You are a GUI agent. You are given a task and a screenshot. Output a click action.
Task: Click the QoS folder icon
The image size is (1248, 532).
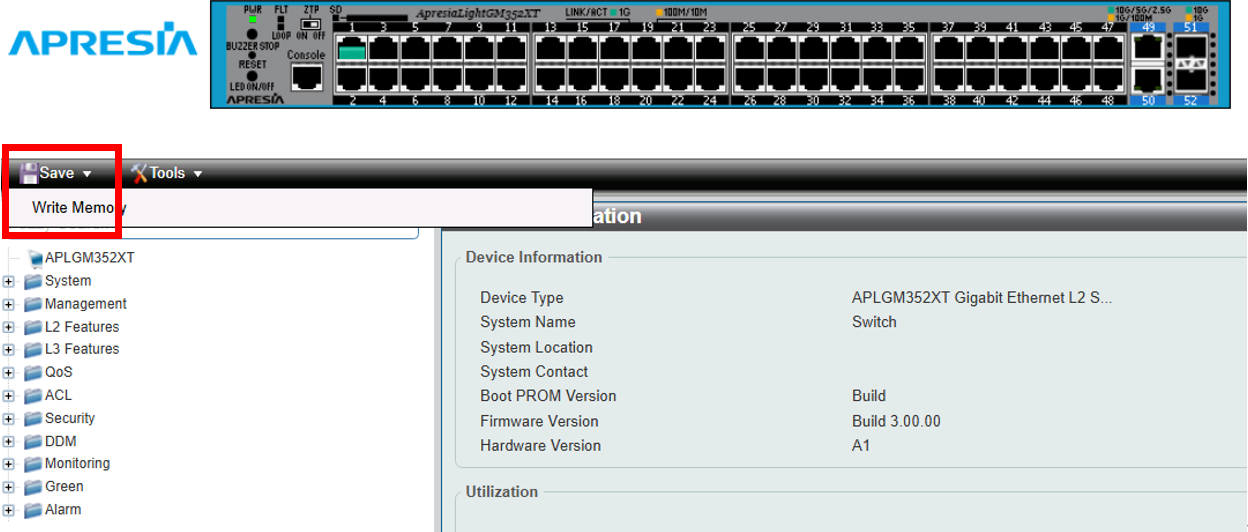(x=33, y=373)
